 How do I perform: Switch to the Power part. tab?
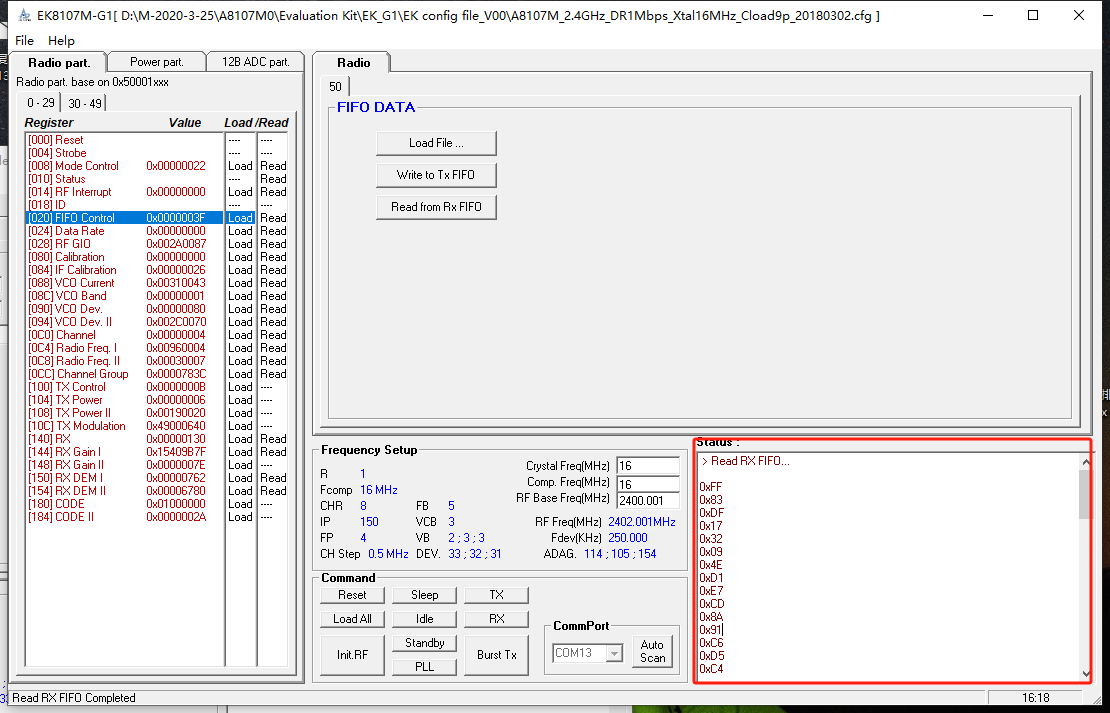[156, 62]
